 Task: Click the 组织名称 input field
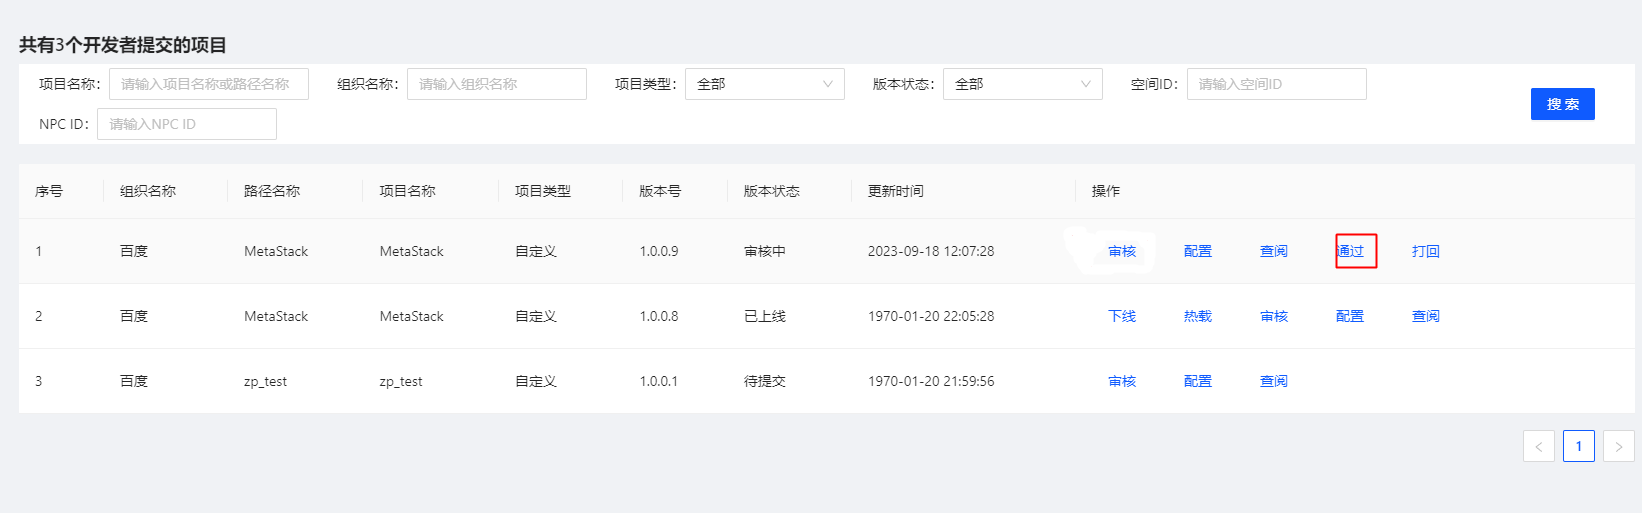point(496,84)
